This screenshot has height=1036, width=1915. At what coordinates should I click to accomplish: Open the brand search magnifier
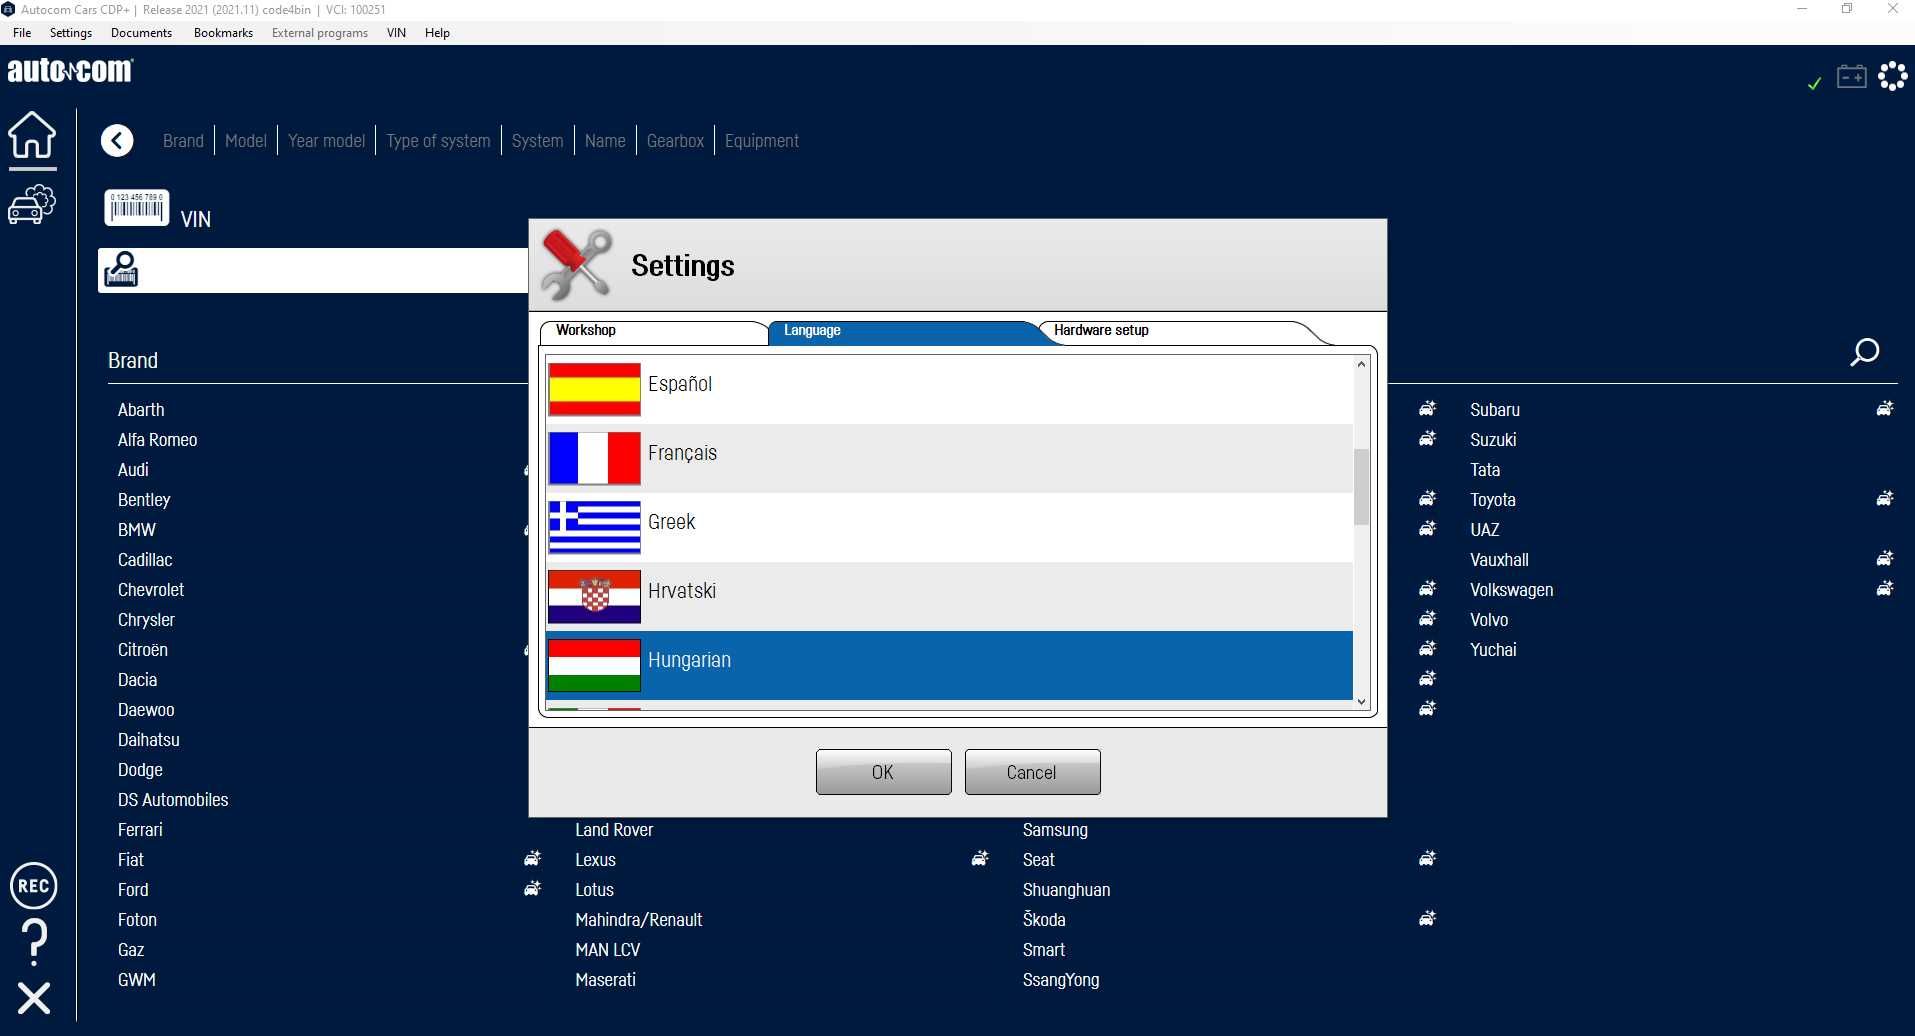1864,352
